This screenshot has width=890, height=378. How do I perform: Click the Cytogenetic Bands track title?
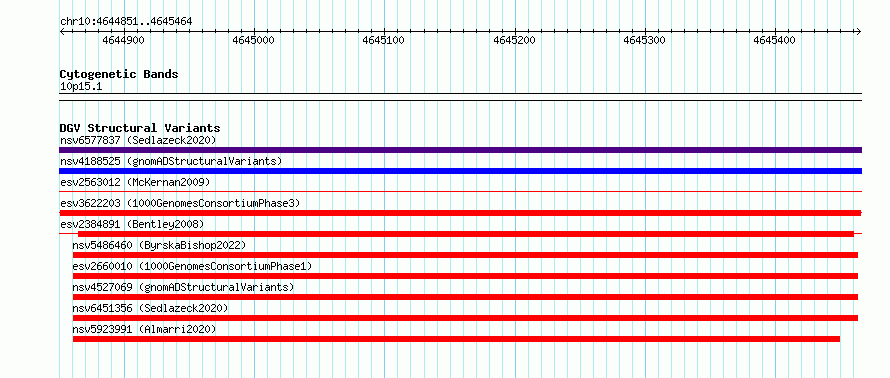point(119,74)
